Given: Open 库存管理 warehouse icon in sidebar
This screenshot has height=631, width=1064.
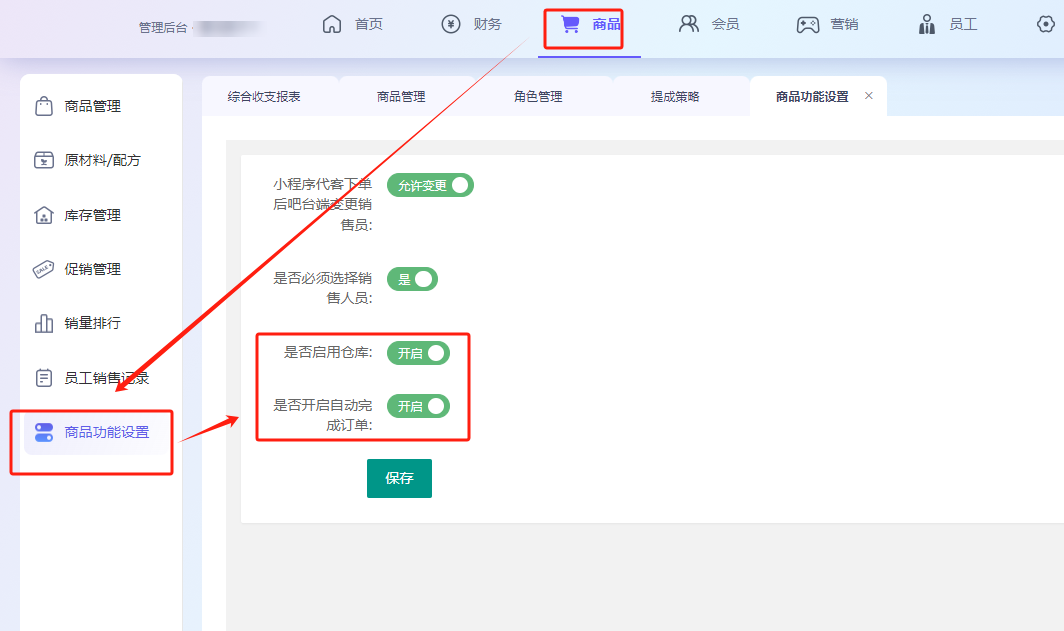Looking at the screenshot, I should (44, 215).
